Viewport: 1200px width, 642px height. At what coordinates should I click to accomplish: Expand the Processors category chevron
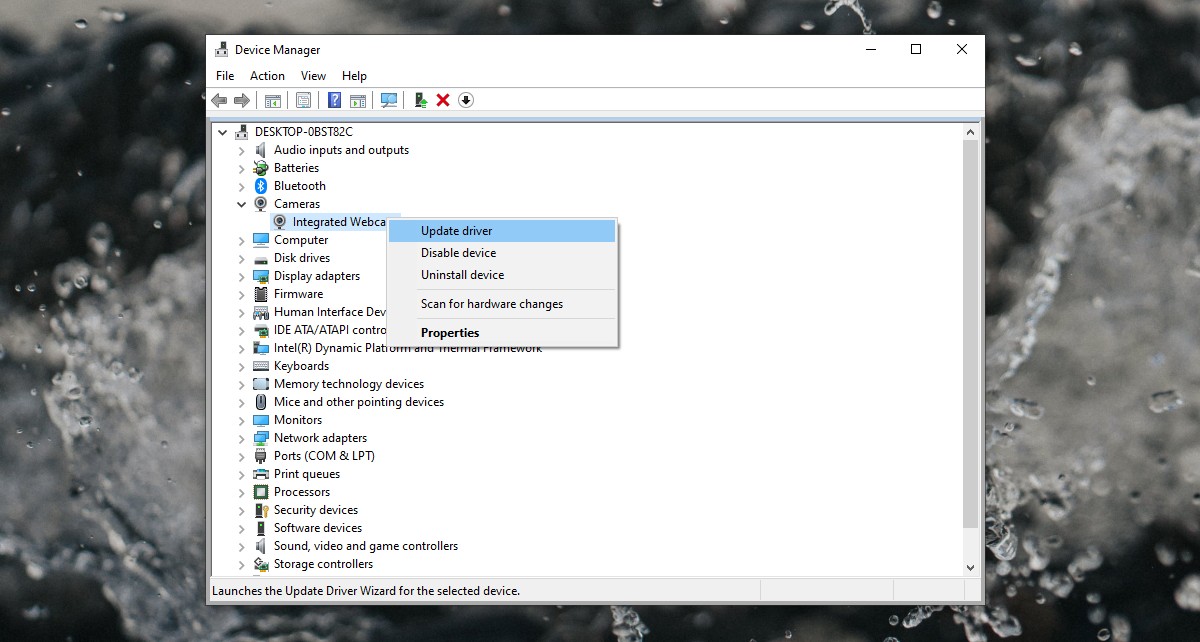pyautogui.click(x=241, y=492)
